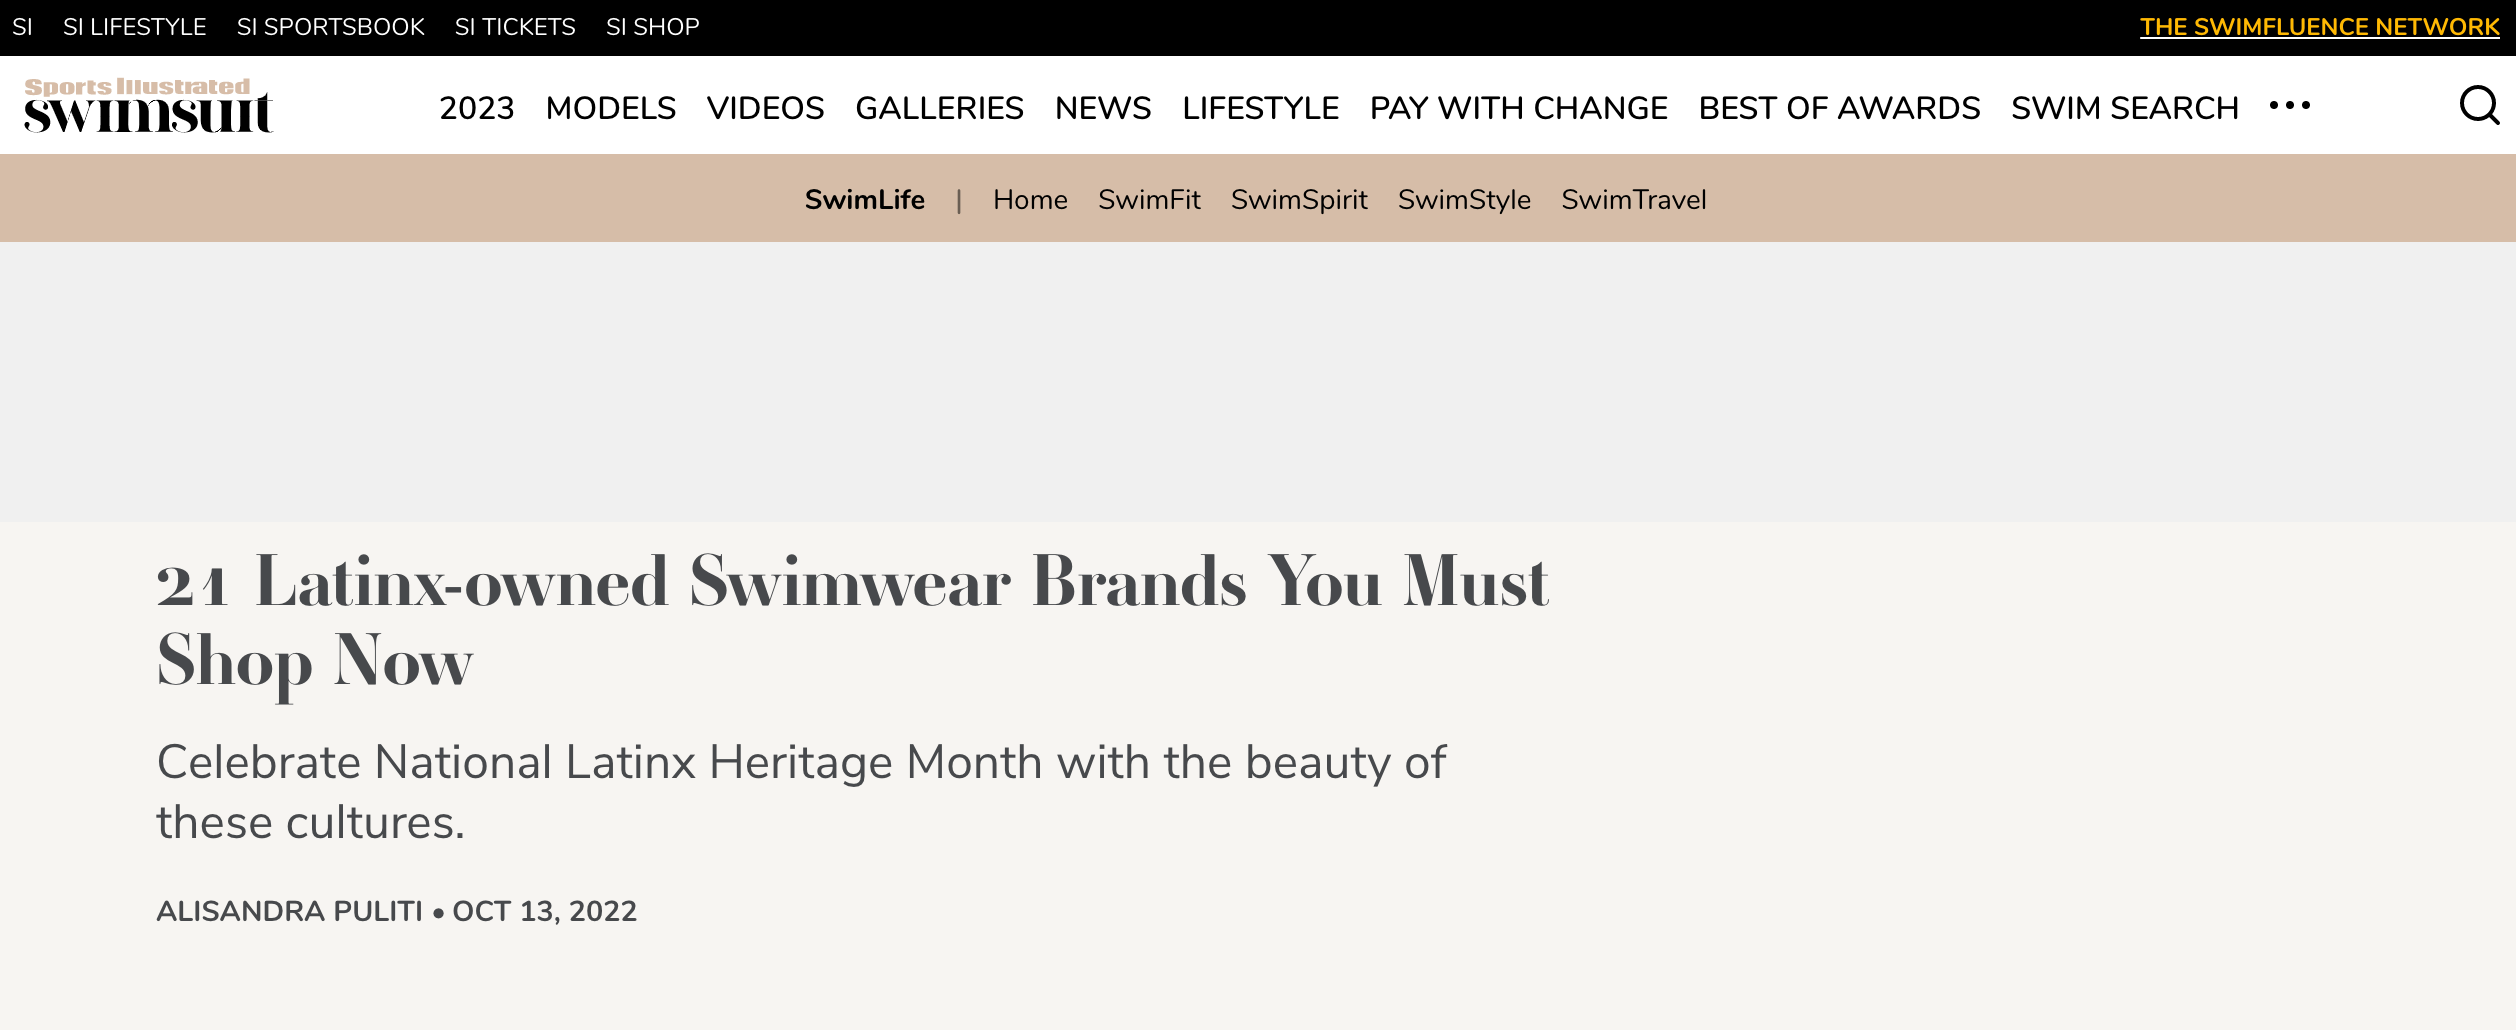Screen dimensions: 2516x1030
Task: Open The Swimfluence Network link
Action: 2319,27
